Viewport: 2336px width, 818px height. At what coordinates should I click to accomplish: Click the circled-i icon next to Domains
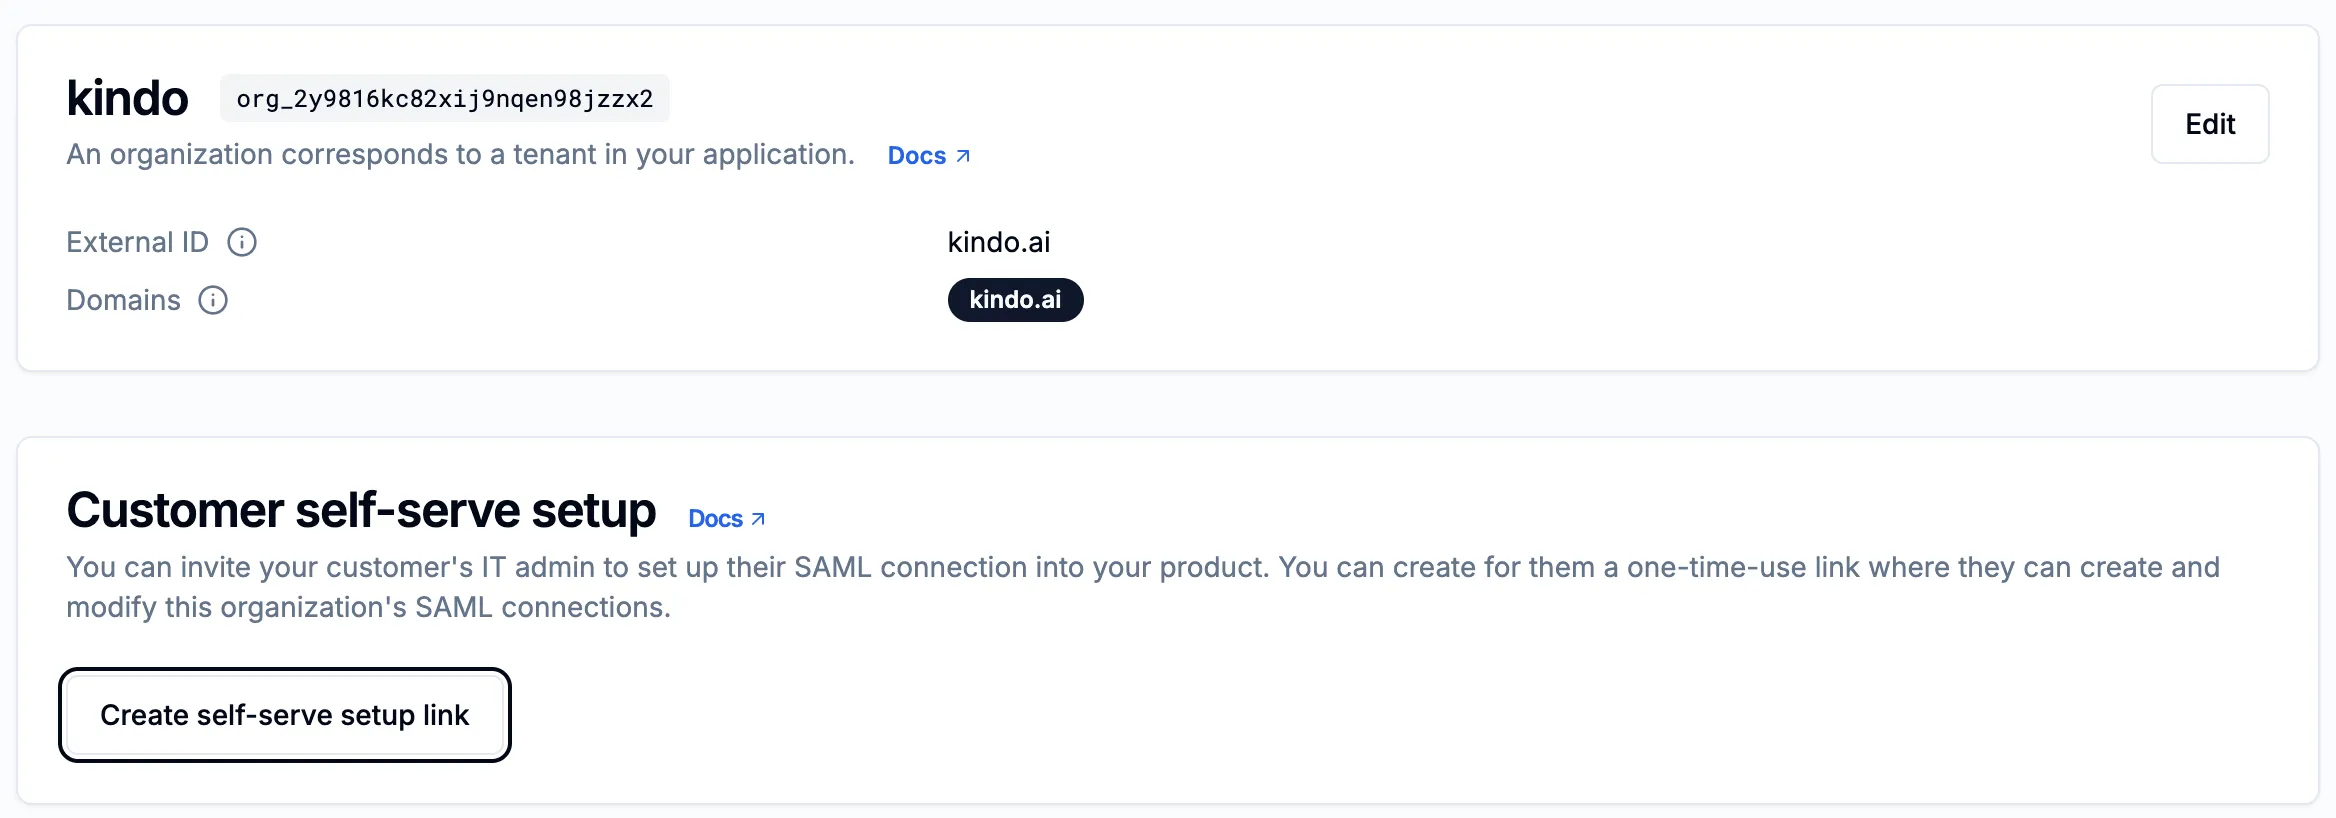pyautogui.click(x=211, y=299)
